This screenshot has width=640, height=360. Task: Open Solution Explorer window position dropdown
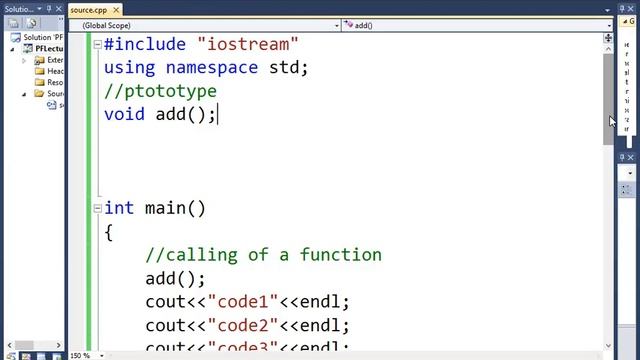39,9
